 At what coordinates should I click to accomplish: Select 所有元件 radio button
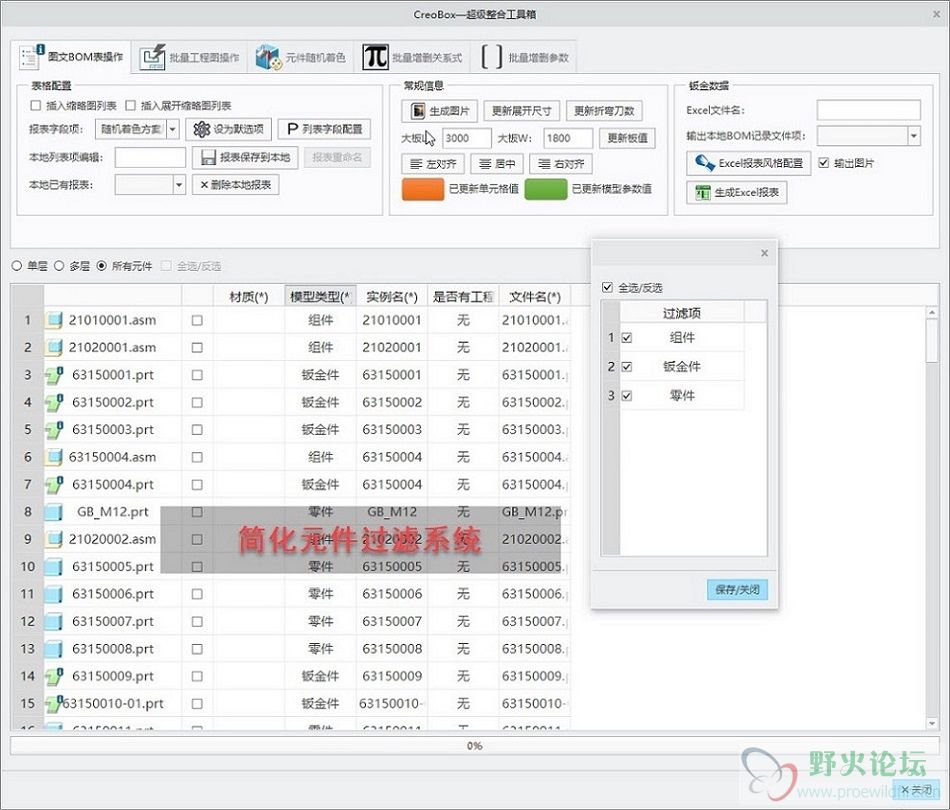(x=101, y=265)
